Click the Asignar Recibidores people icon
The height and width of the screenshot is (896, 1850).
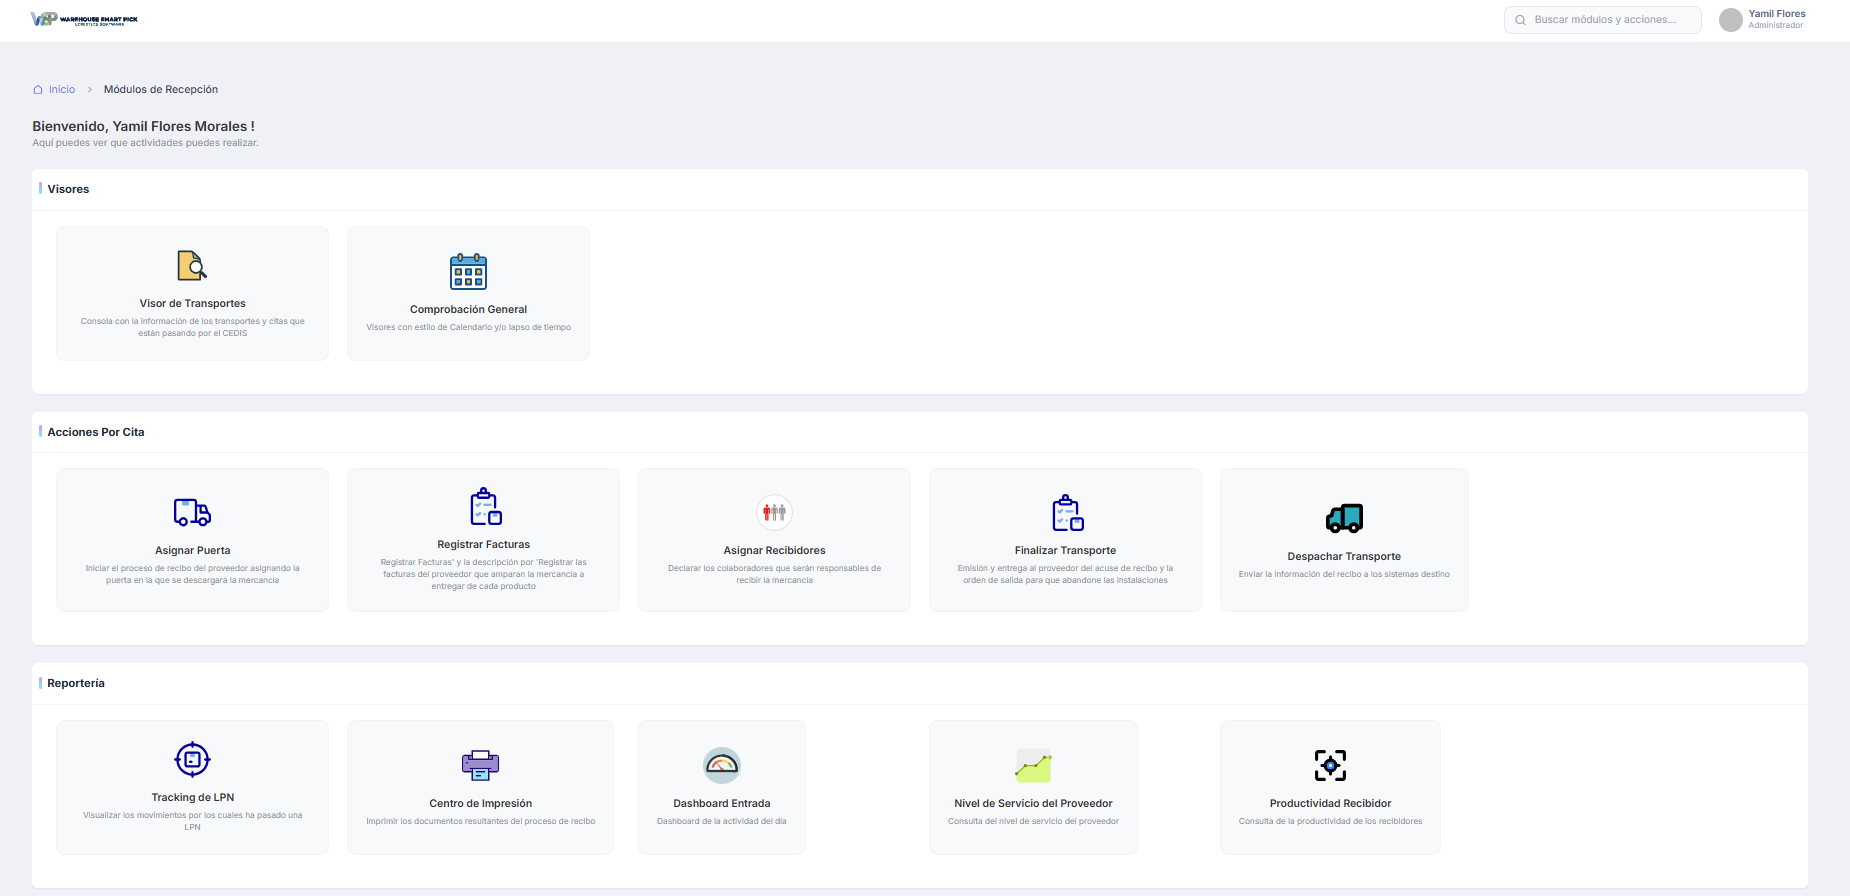point(774,512)
